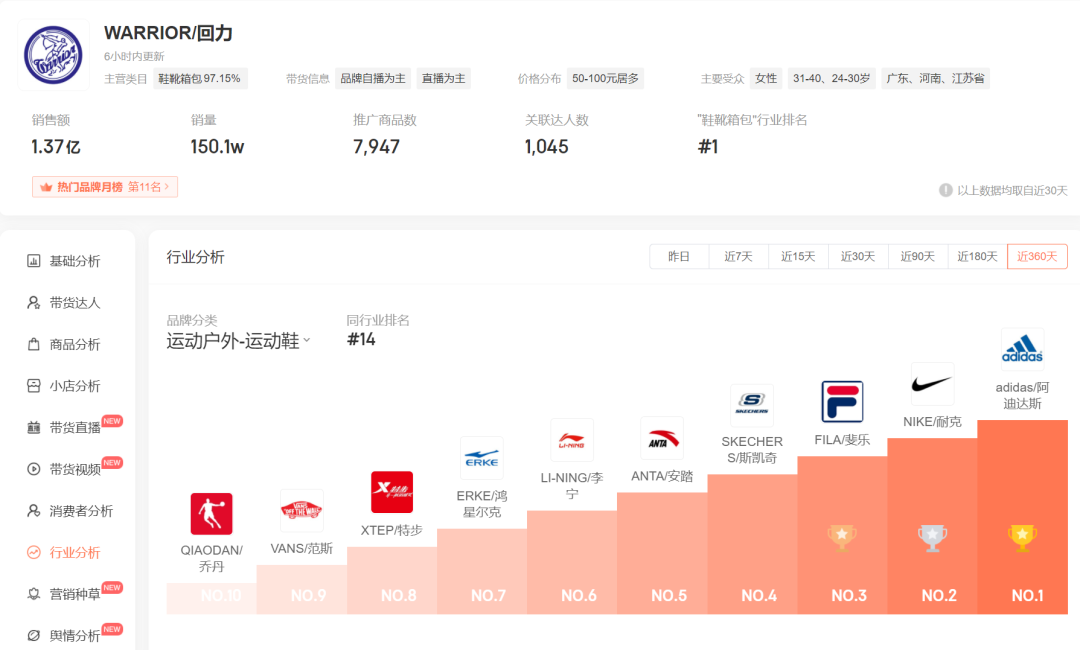
Task: Select the NIKE swoosh logo in the chart
Action: coord(932,382)
